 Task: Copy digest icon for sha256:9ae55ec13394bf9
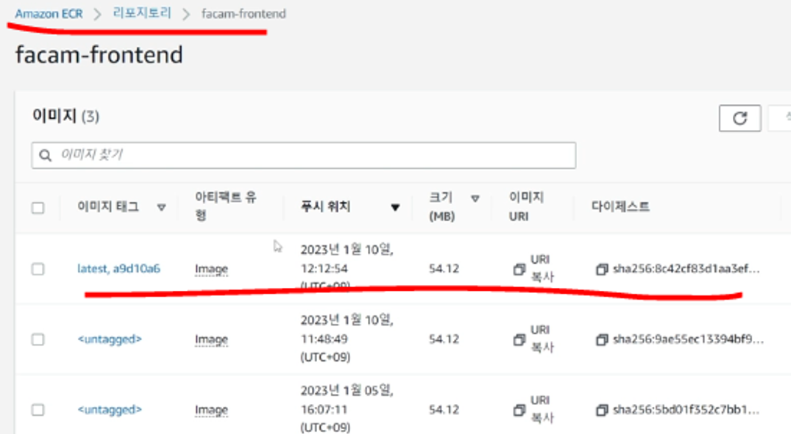[601, 340]
